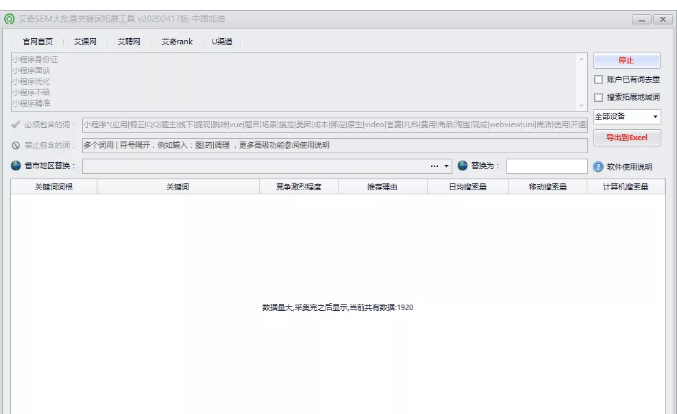Open the 全部设备 device dropdown
677x414 pixels.
tap(627, 117)
